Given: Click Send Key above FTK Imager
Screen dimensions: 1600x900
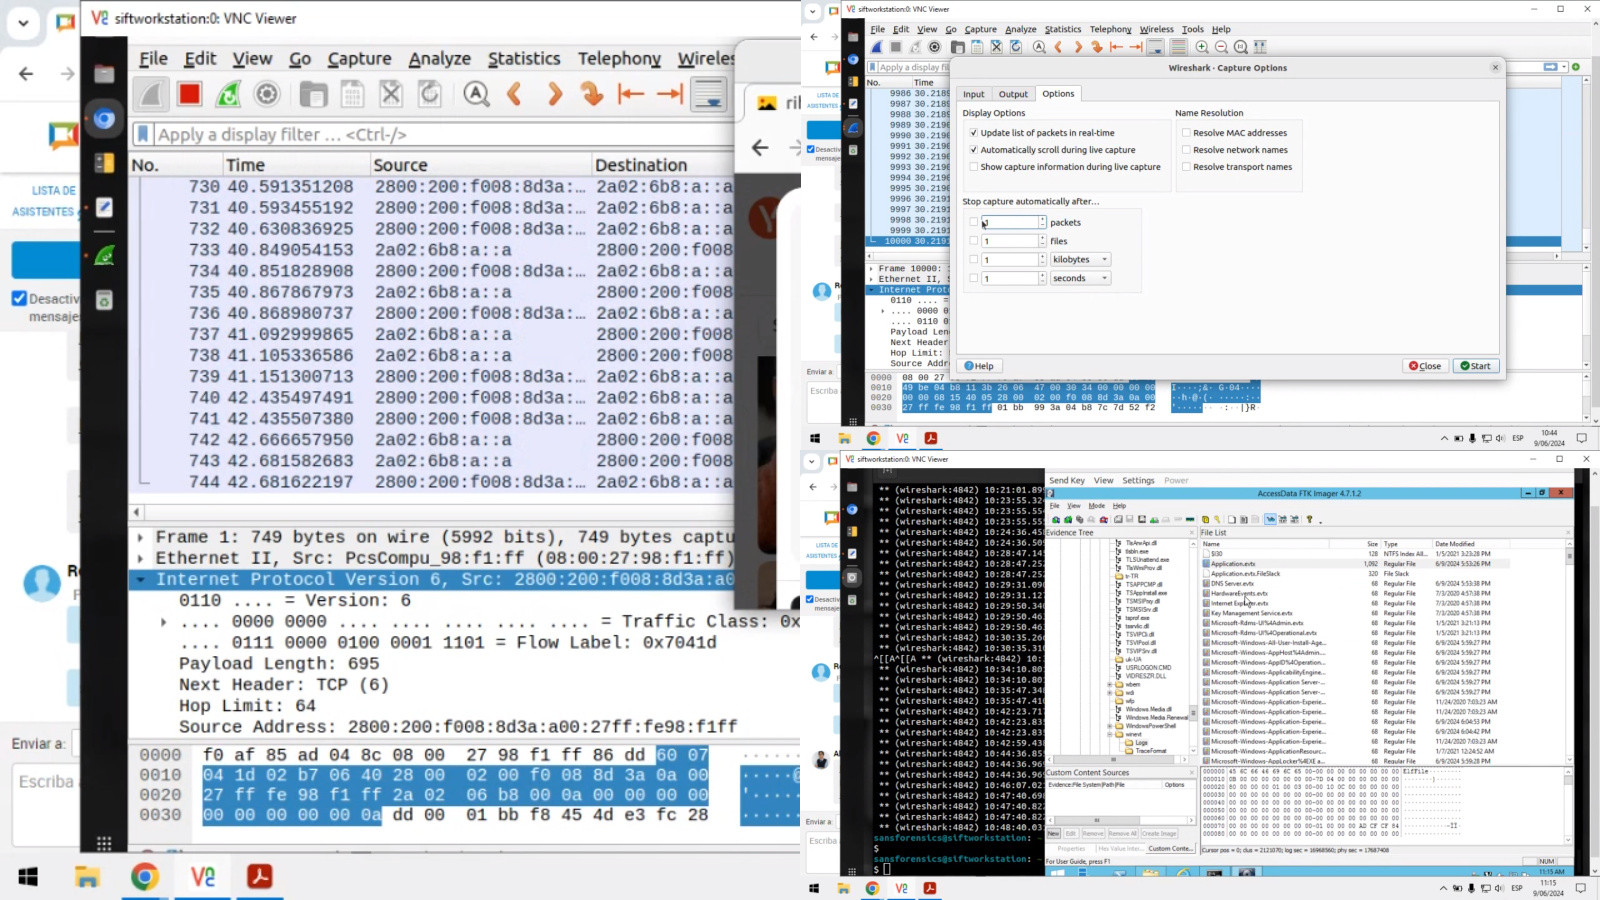Looking at the screenshot, I should [1067, 480].
